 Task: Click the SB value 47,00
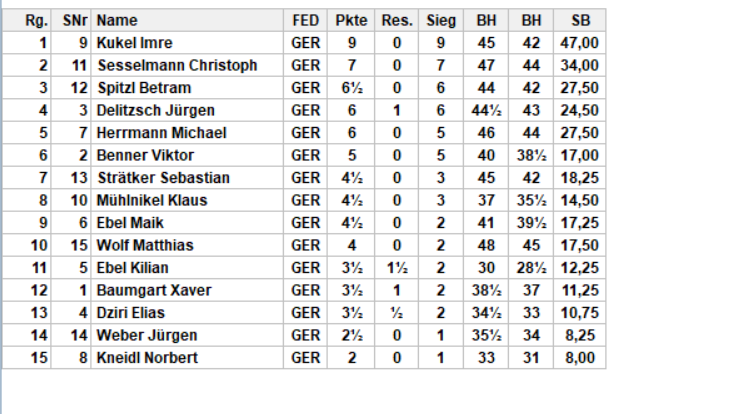tap(579, 43)
